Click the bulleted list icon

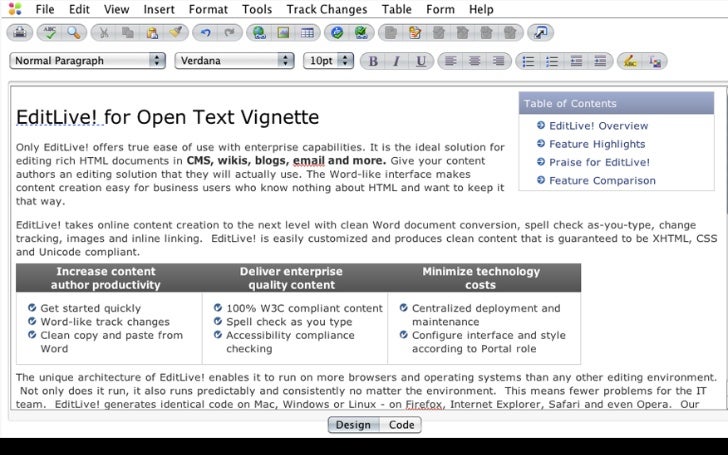tap(528, 61)
